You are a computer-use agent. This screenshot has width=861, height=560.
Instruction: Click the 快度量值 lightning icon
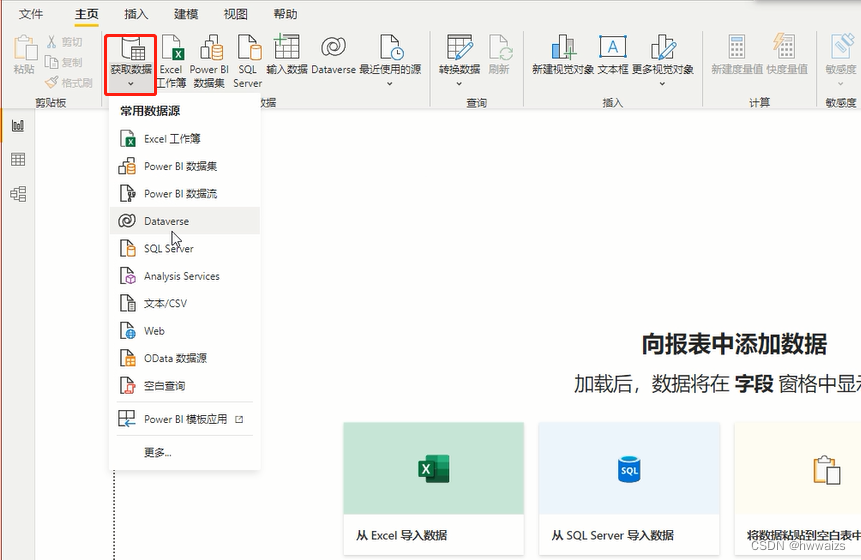coord(784,46)
